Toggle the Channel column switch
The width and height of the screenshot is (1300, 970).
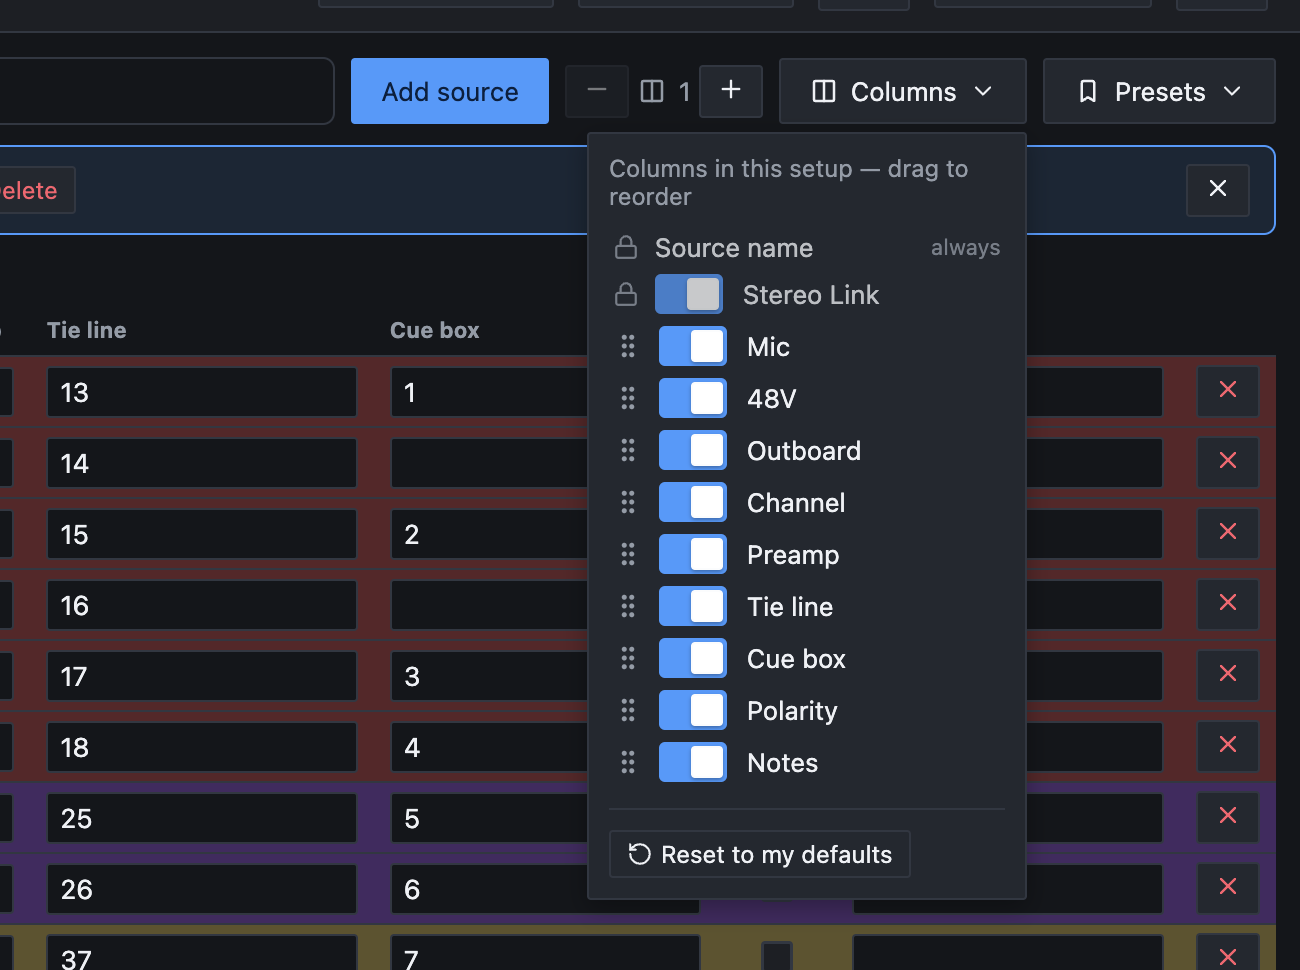pyautogui.click(x=693, y=502)
